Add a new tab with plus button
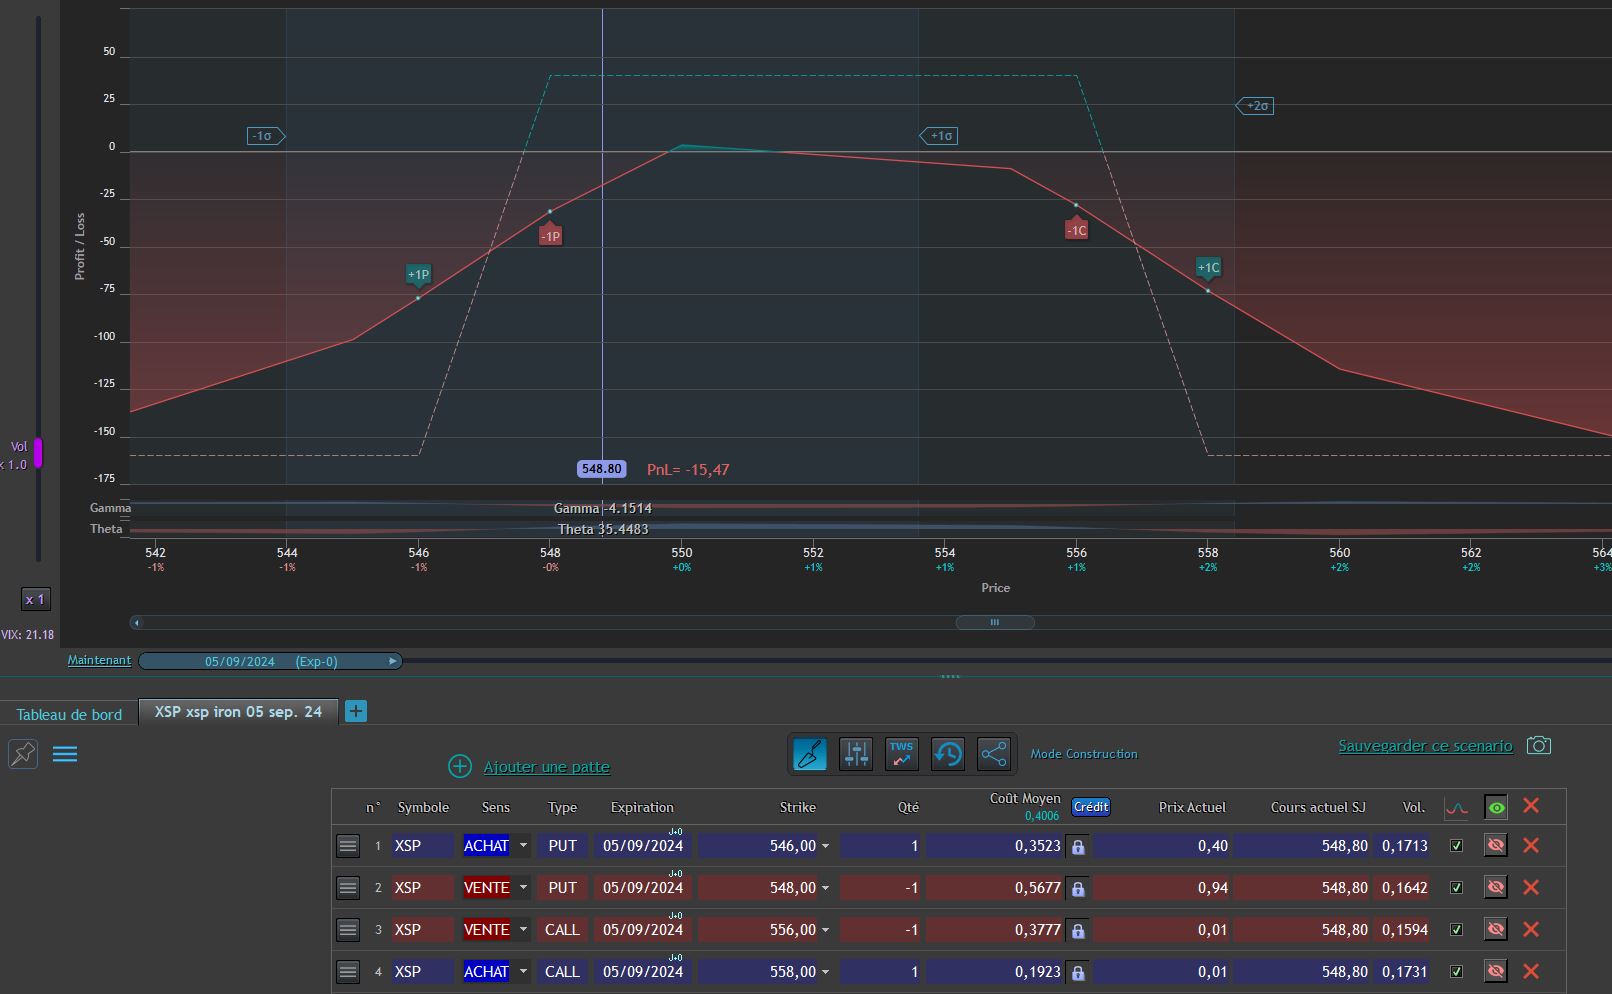Viewport: 1612px width, 994px height. click(x=356, y=711)
